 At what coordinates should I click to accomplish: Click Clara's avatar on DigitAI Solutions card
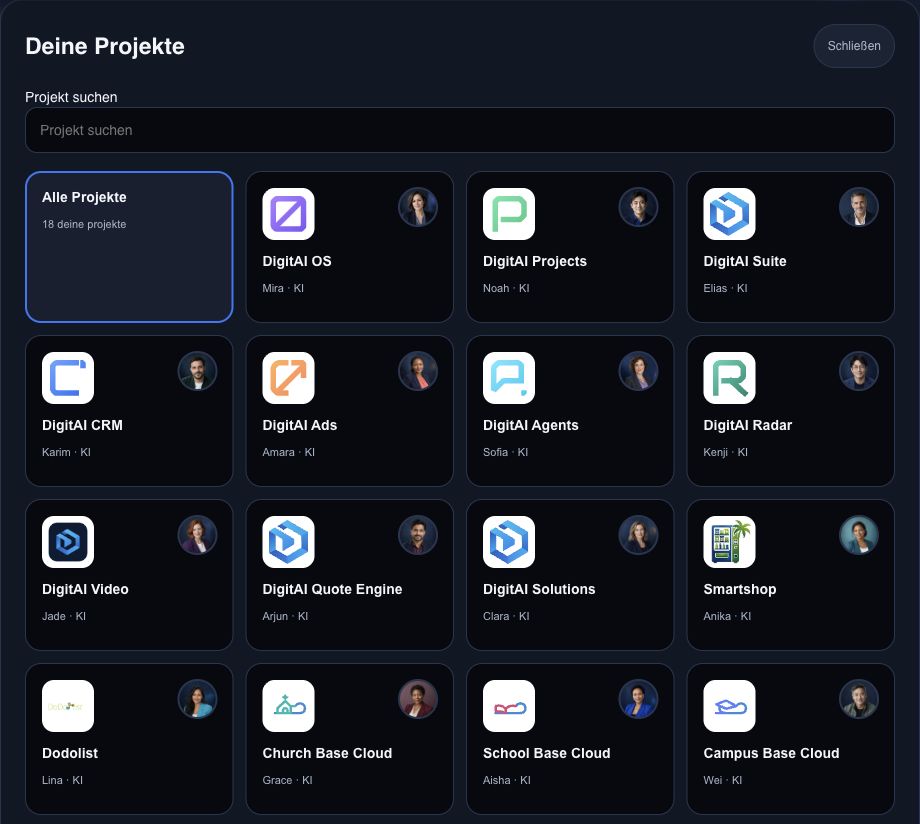[x=638, y=535]
